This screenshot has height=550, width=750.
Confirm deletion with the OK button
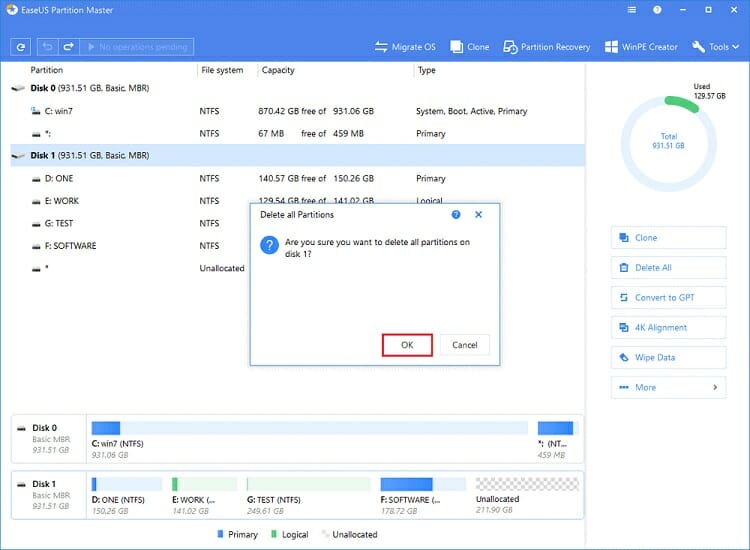pos(407,345)
